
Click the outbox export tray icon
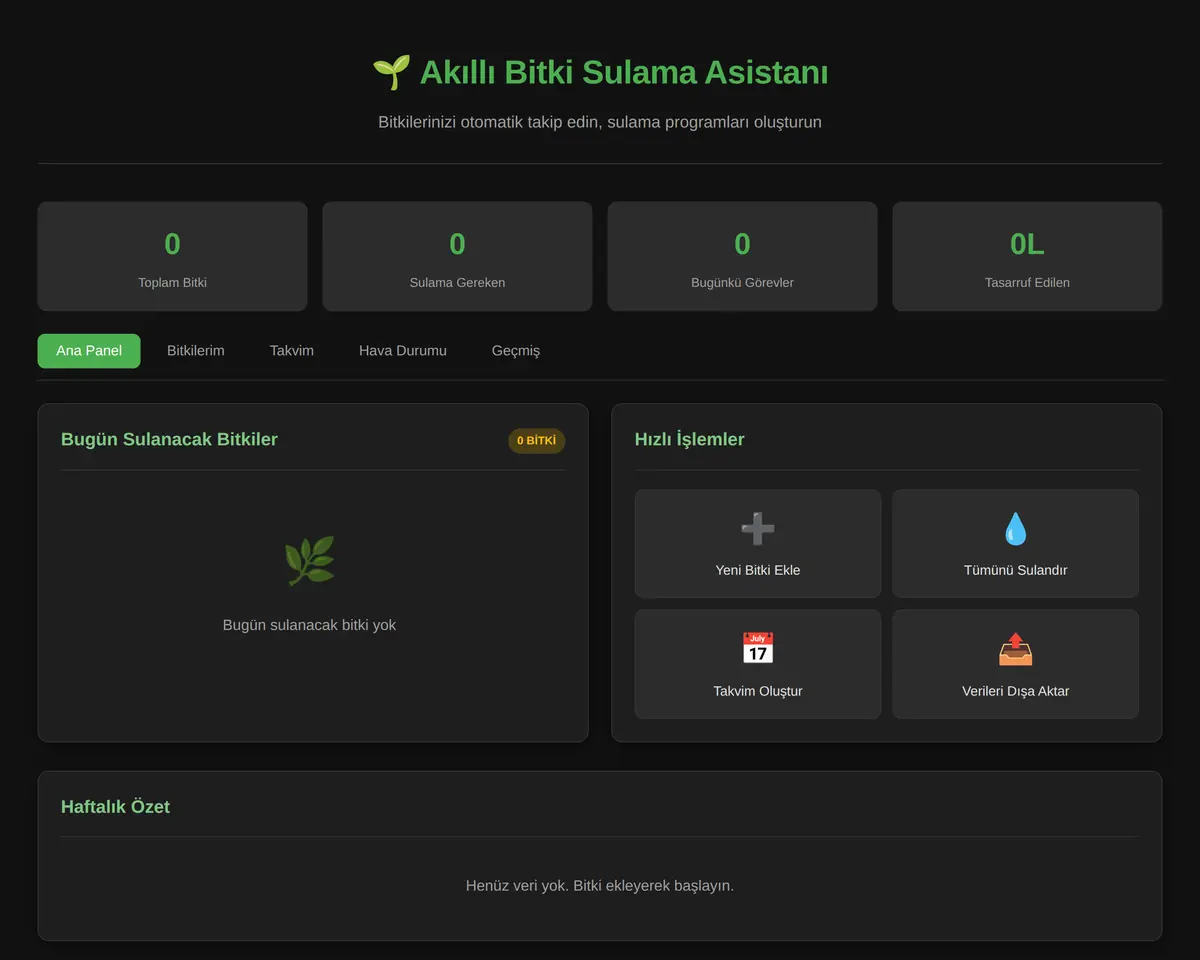[x=1015, y=649]
